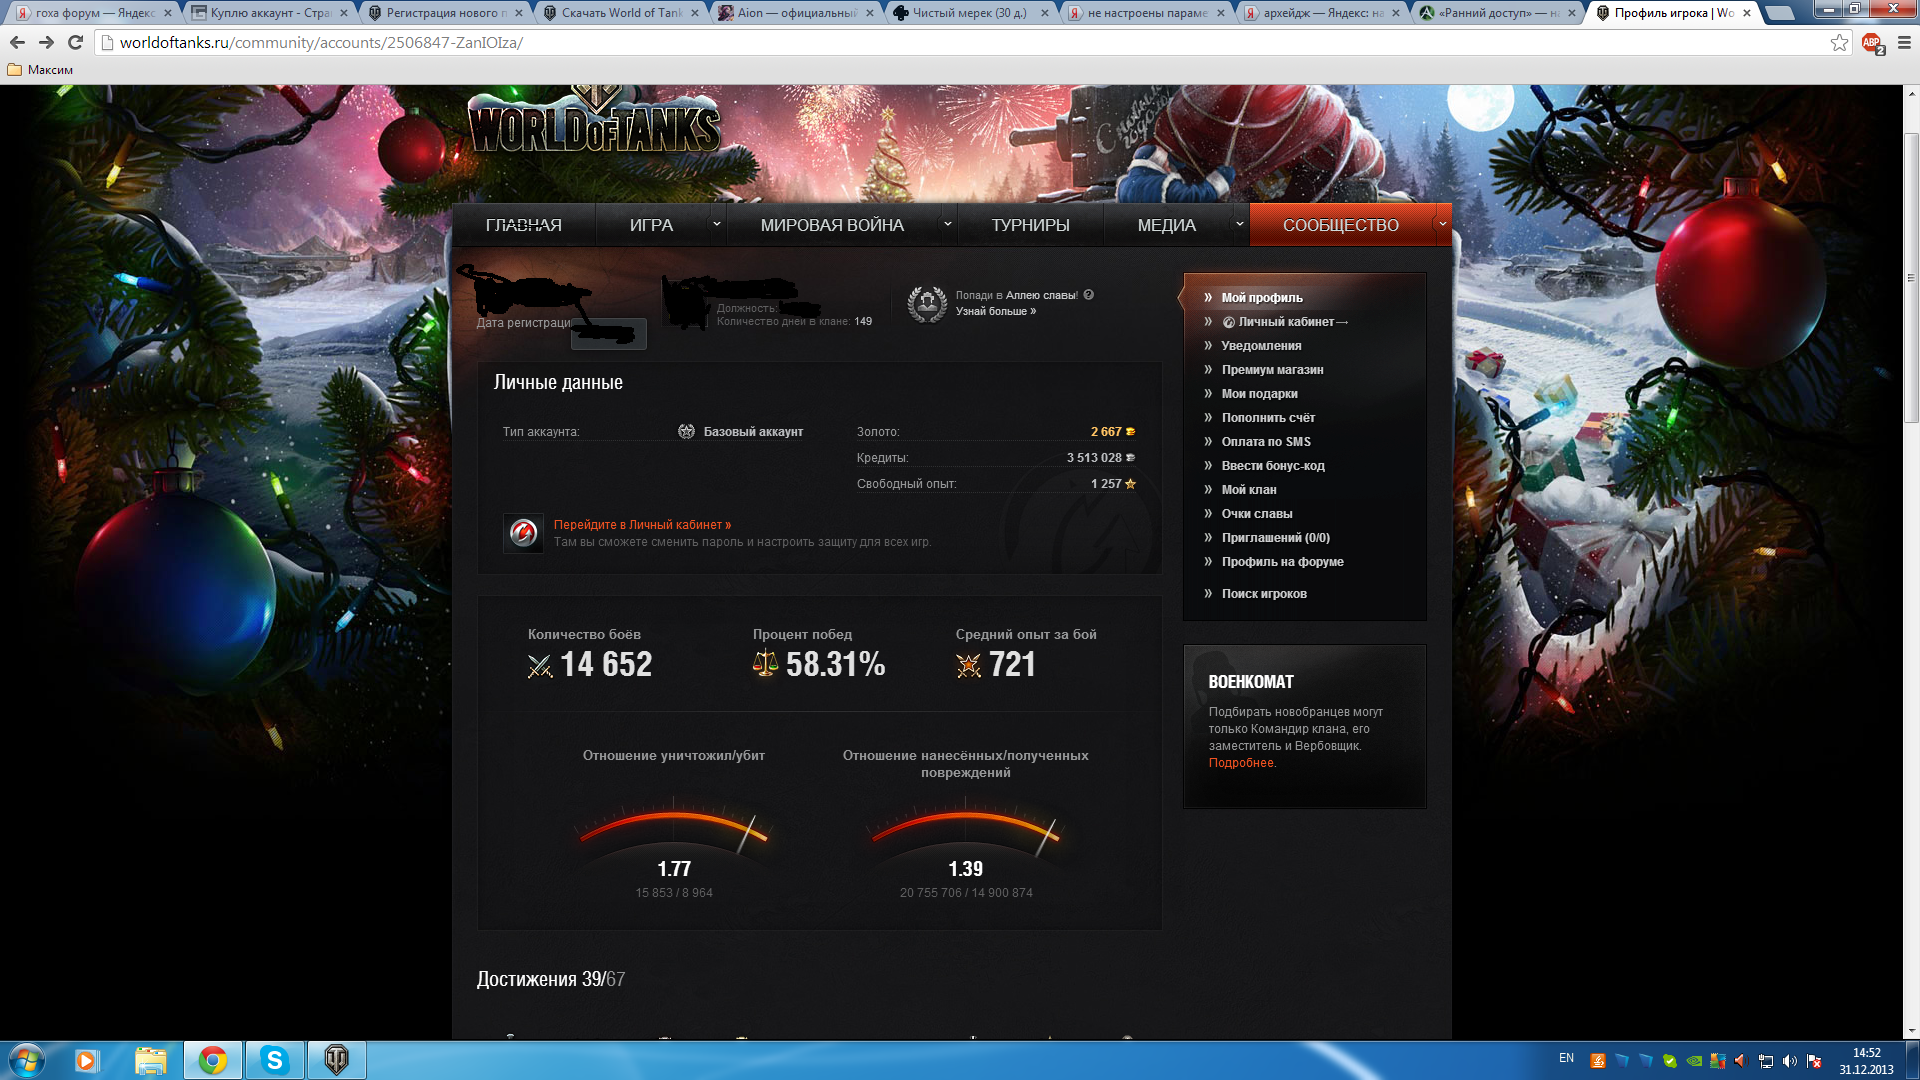
Task: Click the Java update tray icon
Action: [x=1598, y=1061]
